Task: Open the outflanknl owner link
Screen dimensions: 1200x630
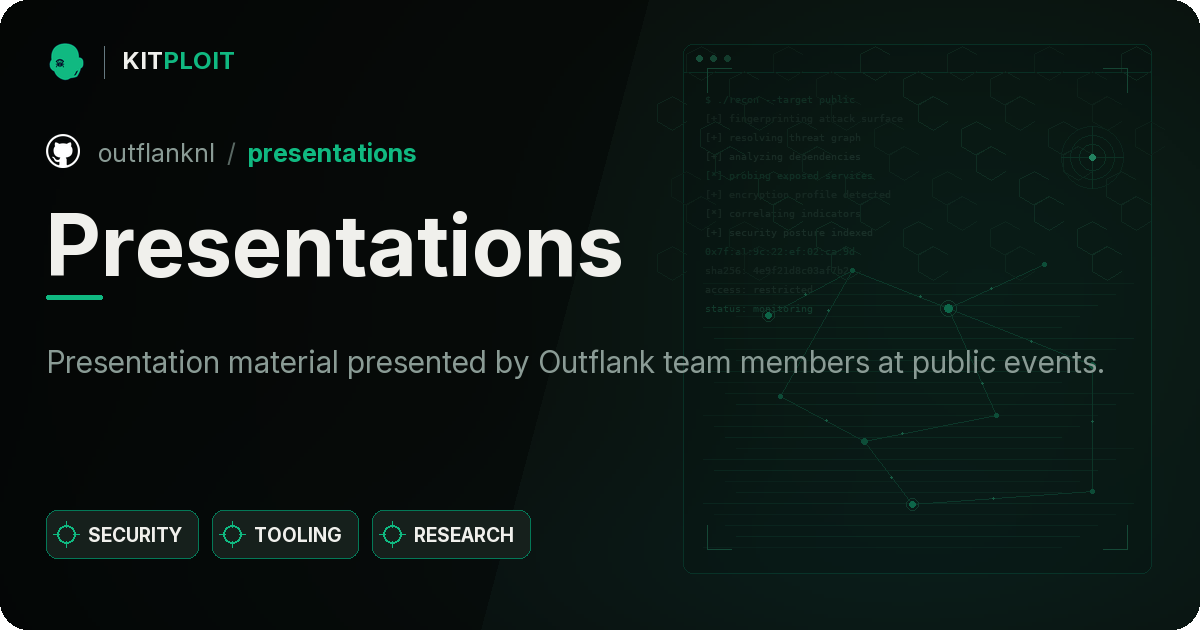Action: 156,153
